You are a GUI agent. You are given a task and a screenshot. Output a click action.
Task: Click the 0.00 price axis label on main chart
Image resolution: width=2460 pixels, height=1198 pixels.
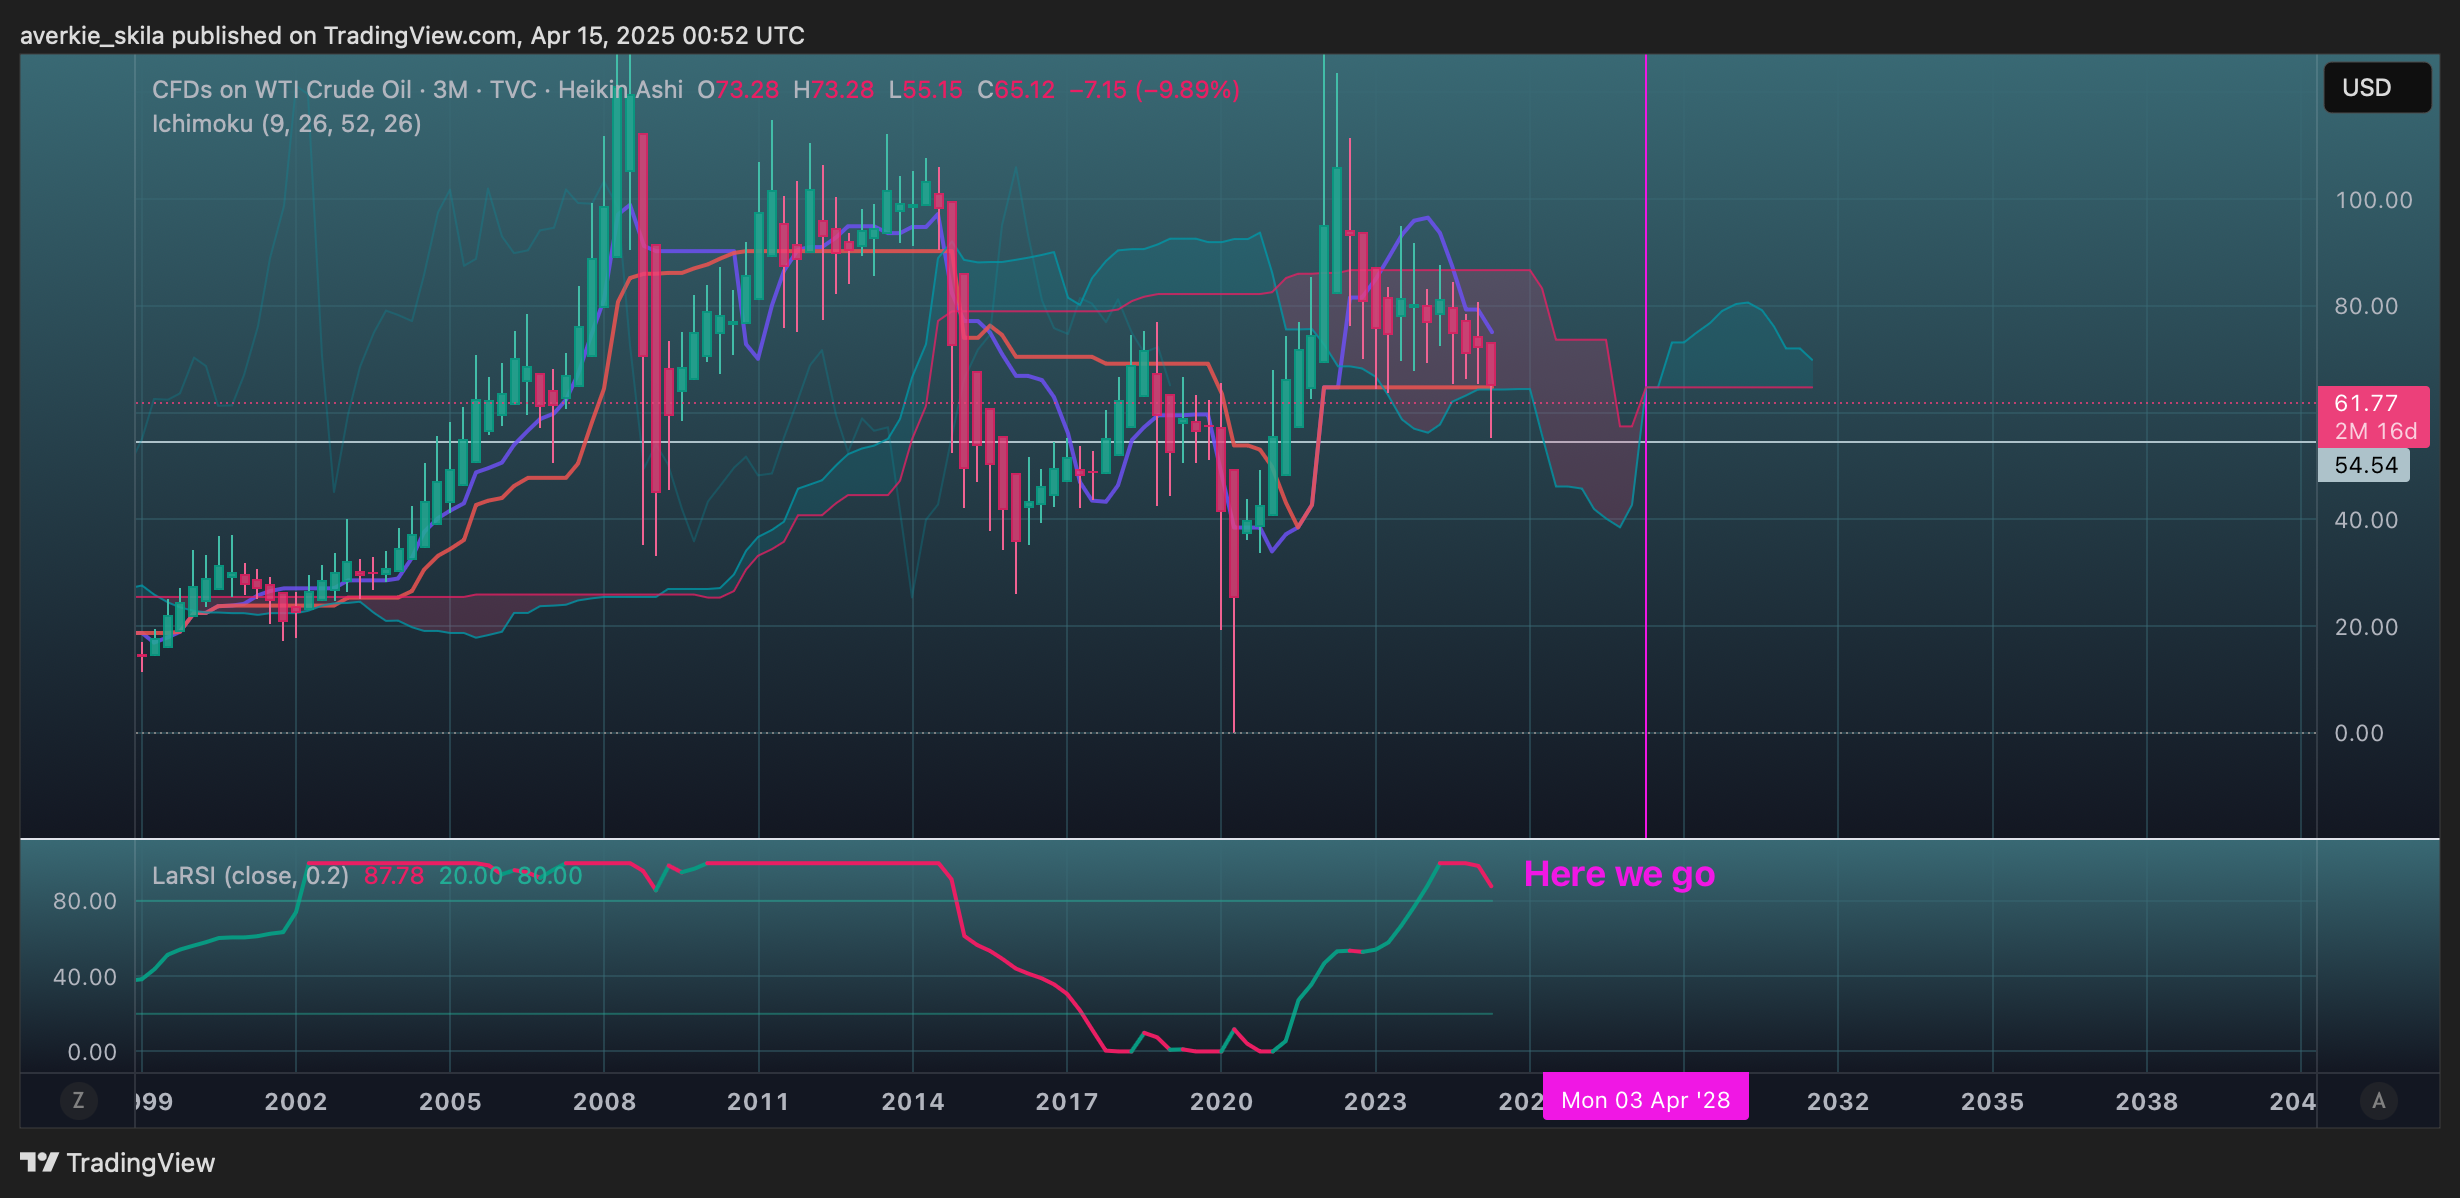(2359, 733)
